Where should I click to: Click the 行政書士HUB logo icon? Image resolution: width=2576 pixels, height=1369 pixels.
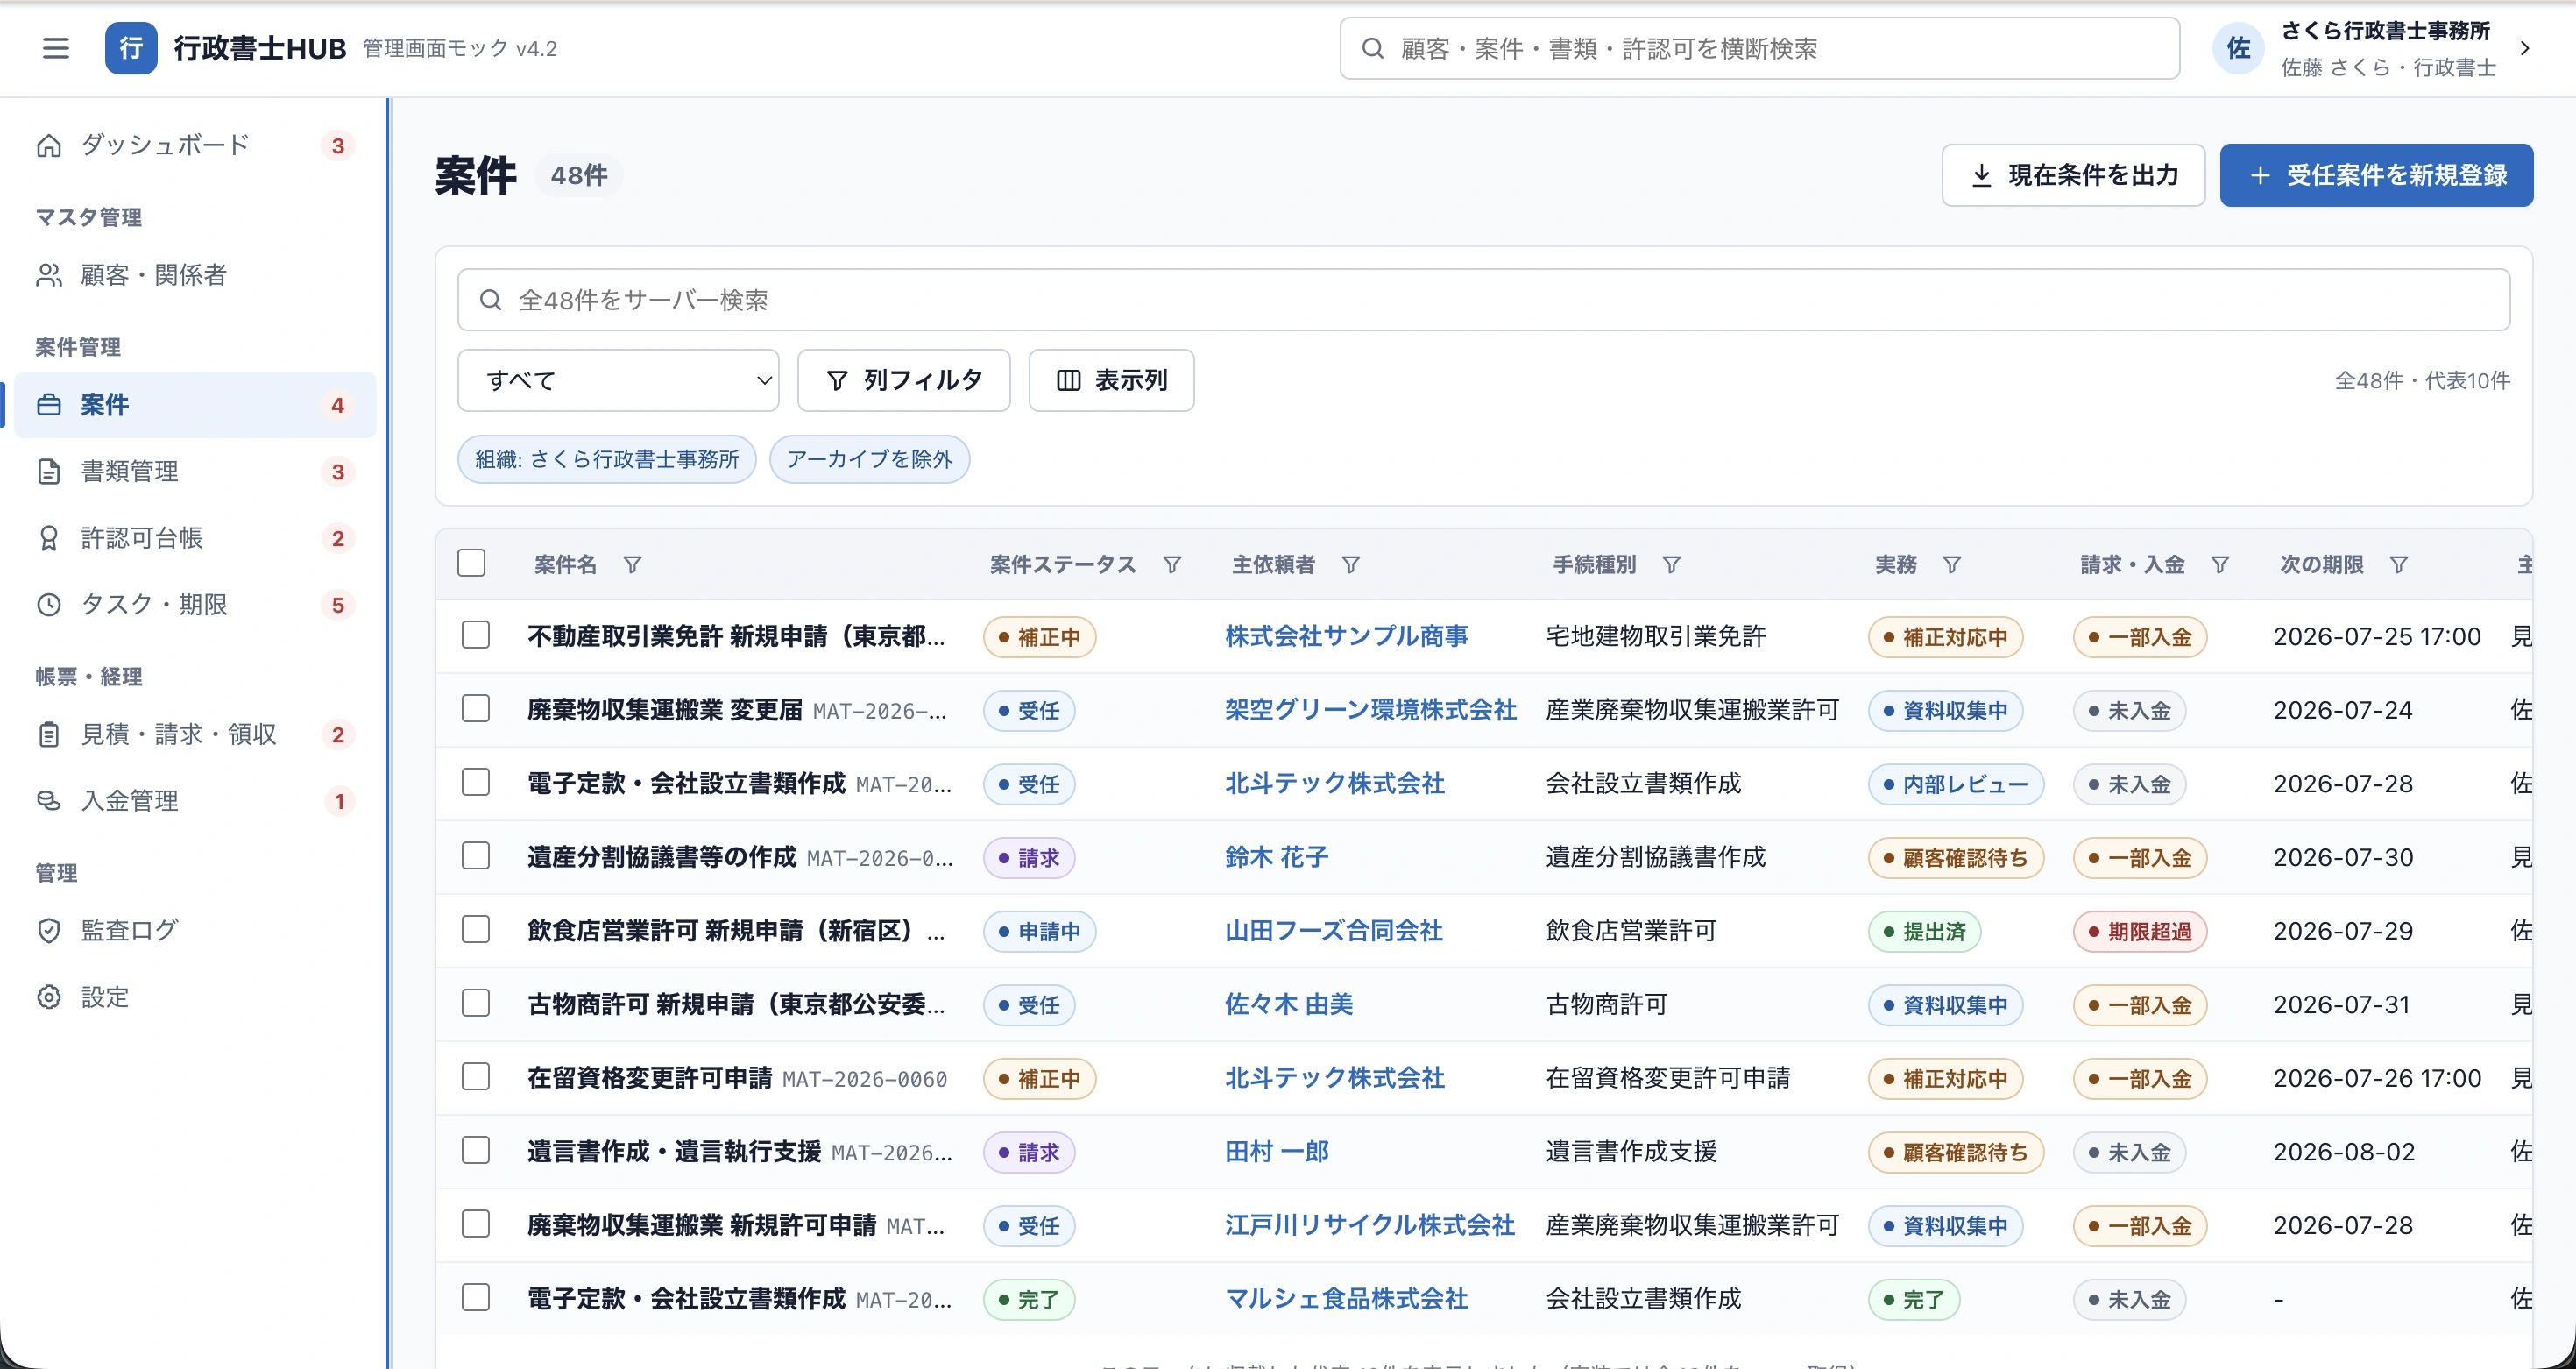[x=131, y=48]
